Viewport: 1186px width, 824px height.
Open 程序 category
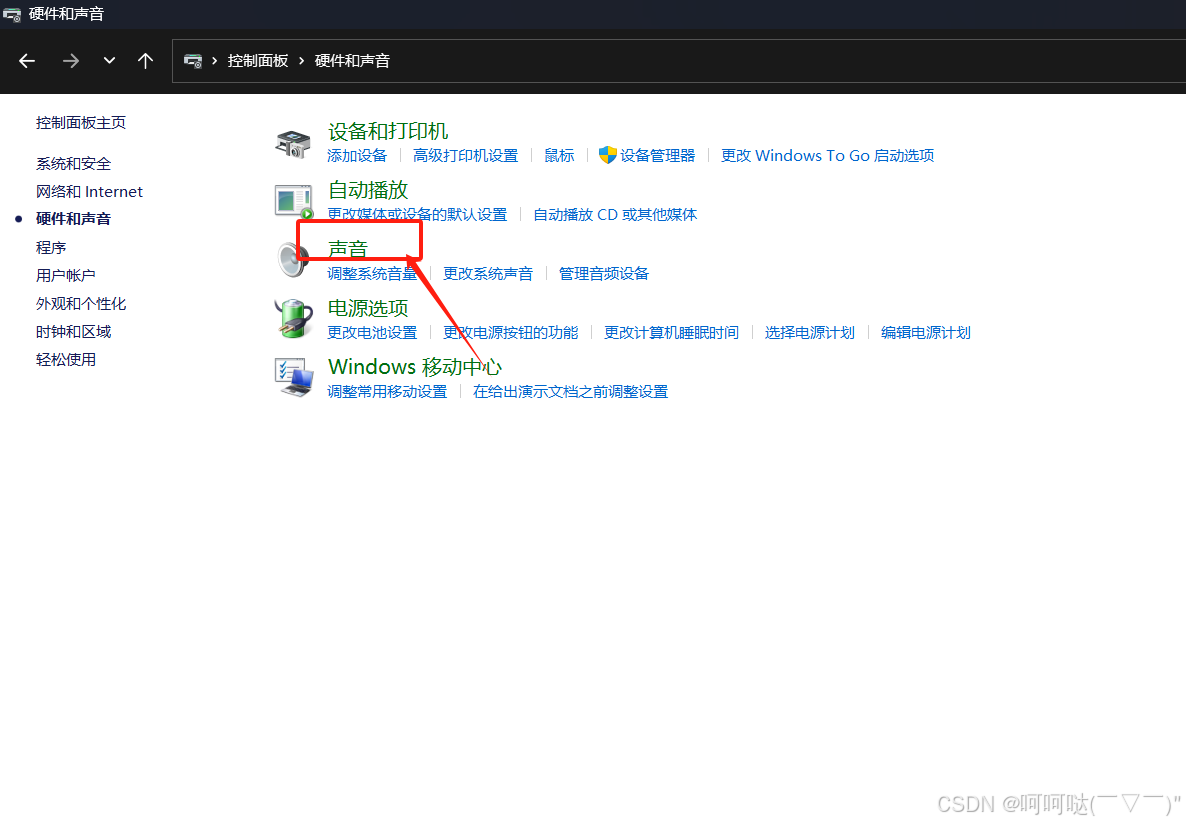(51, 247)
